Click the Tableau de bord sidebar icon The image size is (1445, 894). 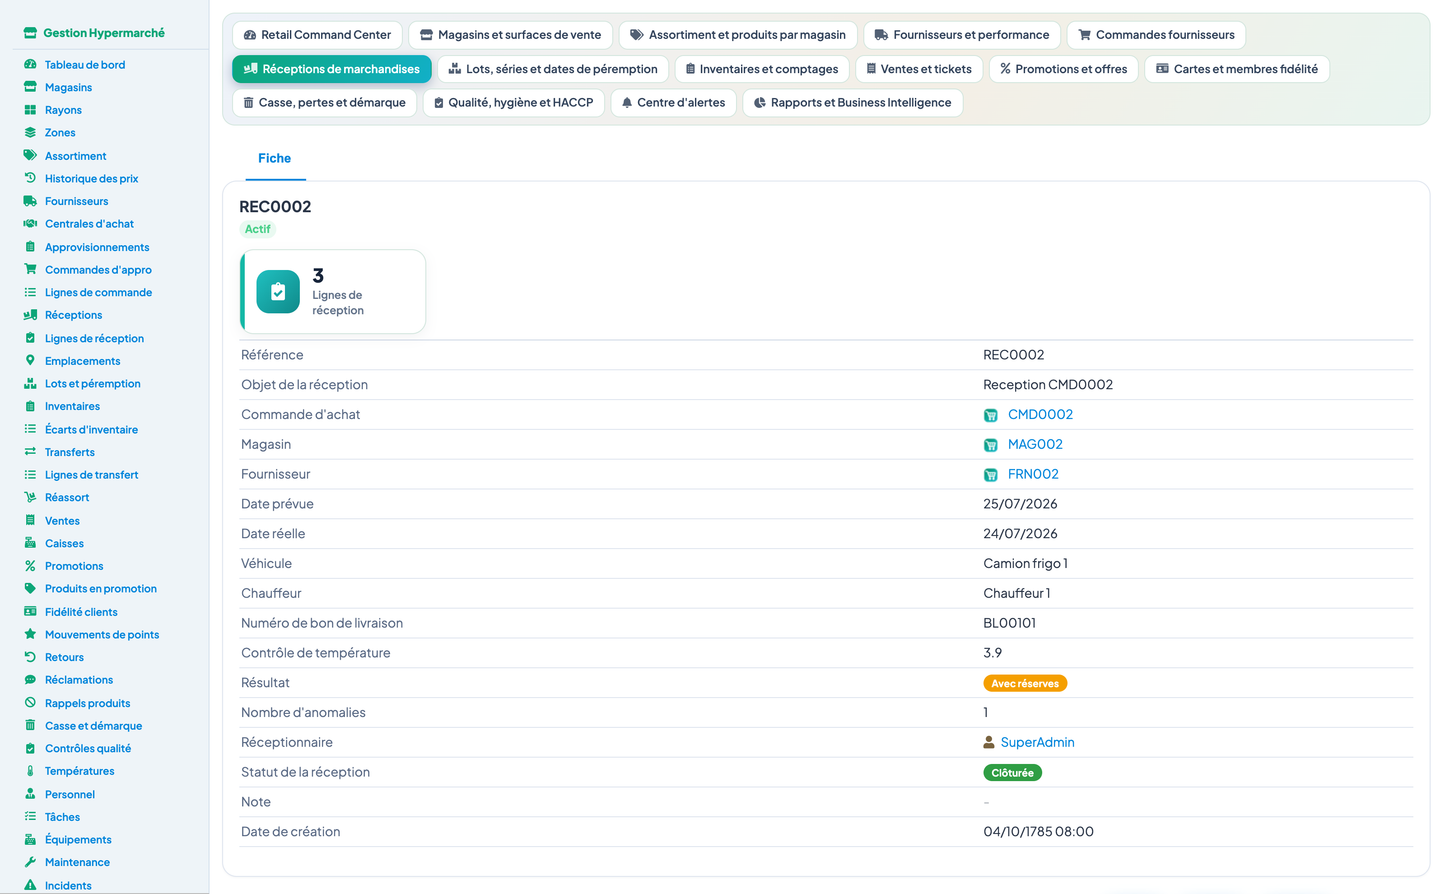[30, 65]
